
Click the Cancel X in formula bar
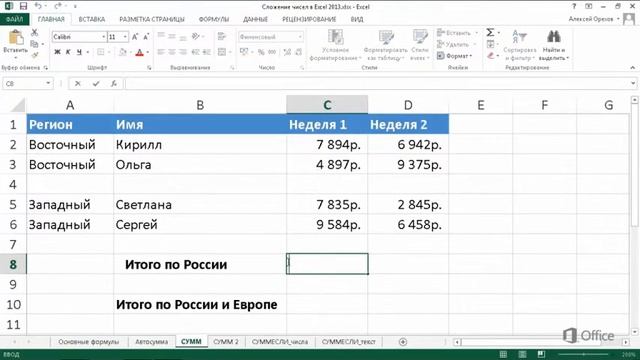point(78,83)
